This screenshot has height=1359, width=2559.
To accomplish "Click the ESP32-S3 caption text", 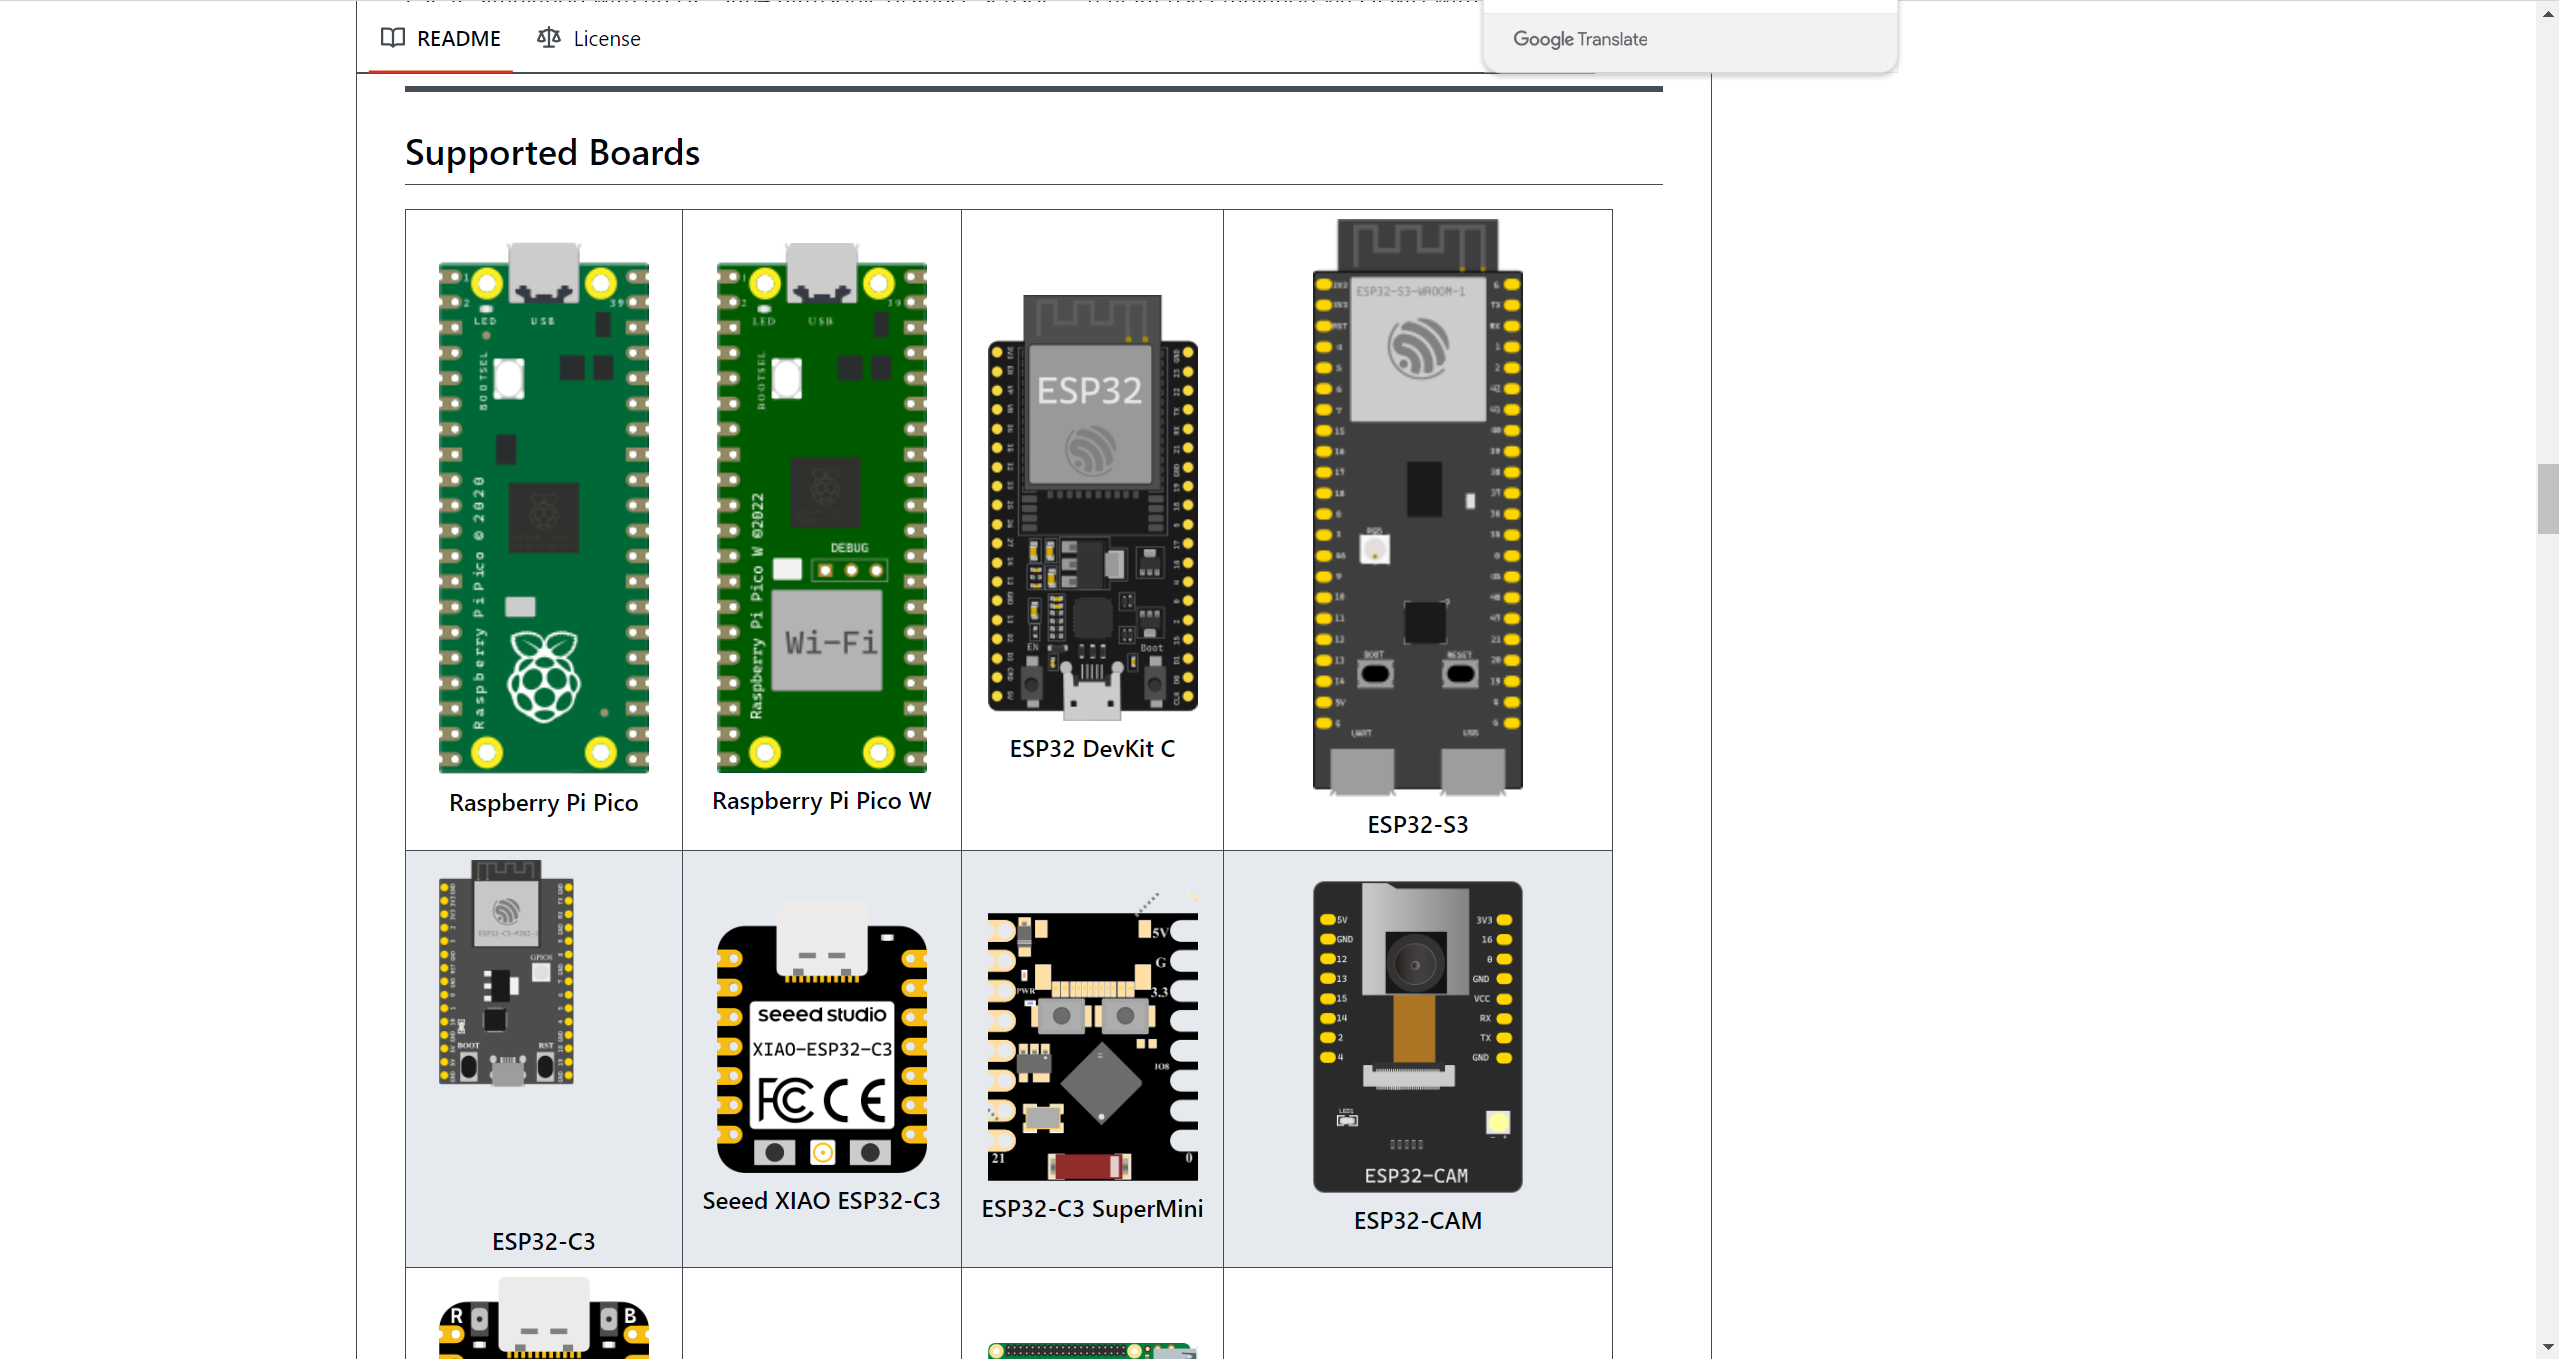I will (x=1417, y=825).
